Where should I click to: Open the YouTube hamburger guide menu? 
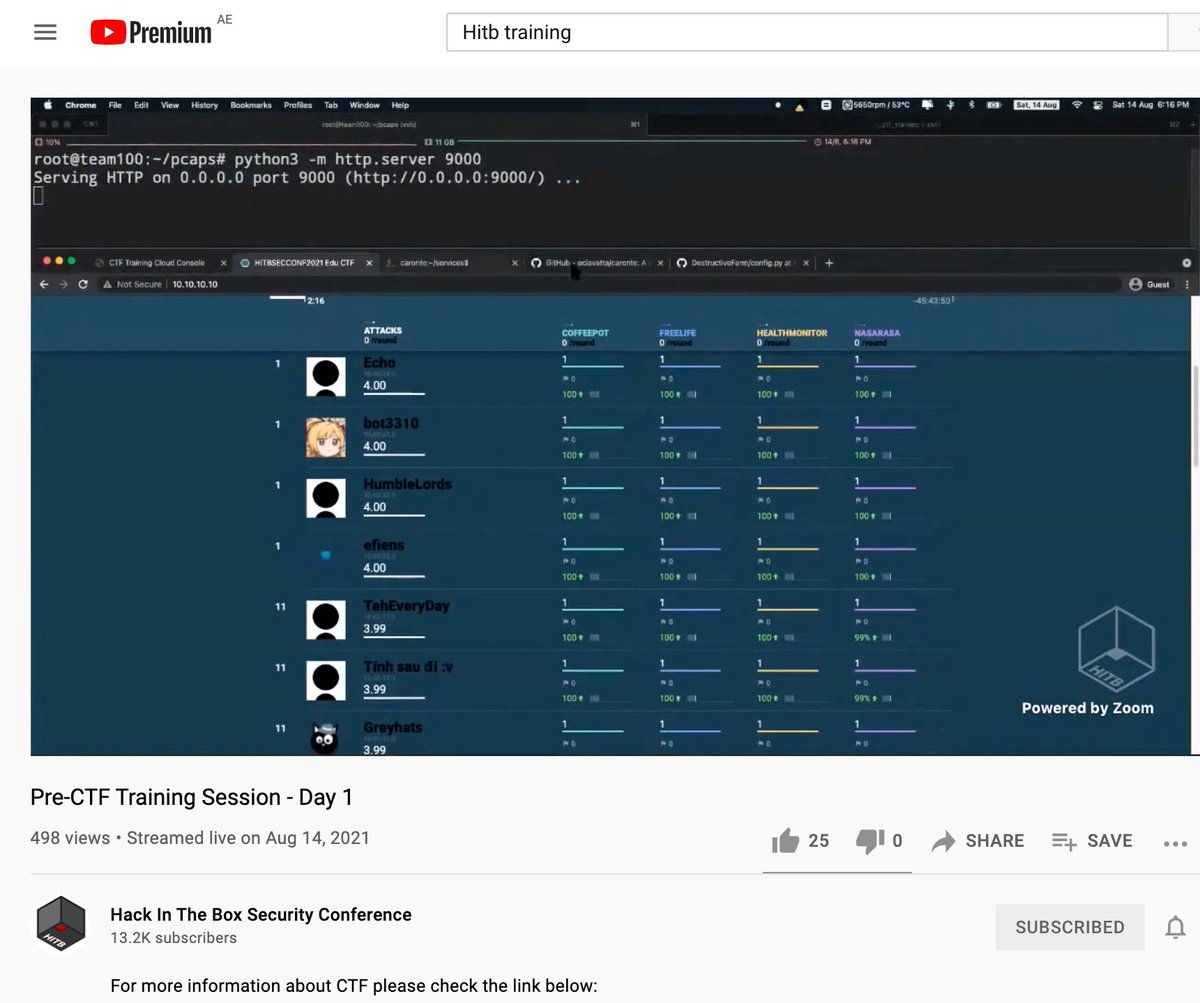(45, 32)
